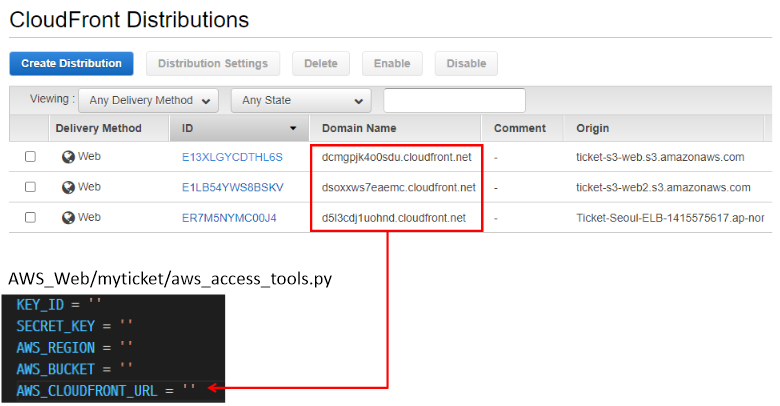Open the Any Delivery Method dropdown
This screenshot has width=780, height=406.
(149, 101)
